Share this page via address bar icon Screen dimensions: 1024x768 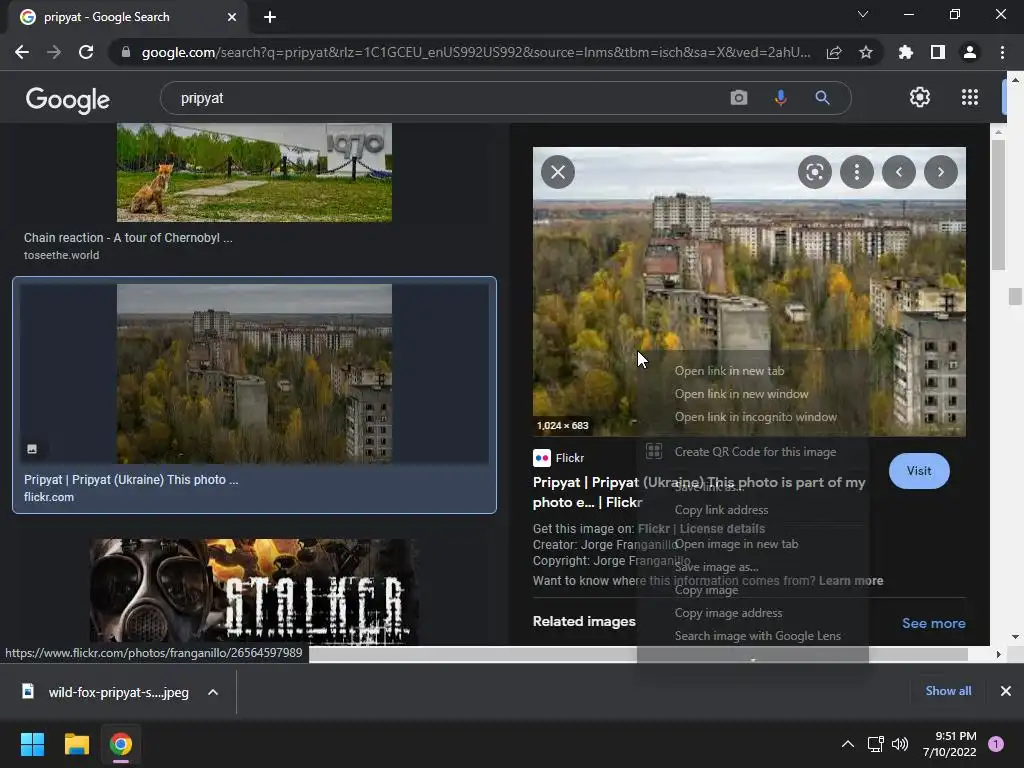coord(833,52)
